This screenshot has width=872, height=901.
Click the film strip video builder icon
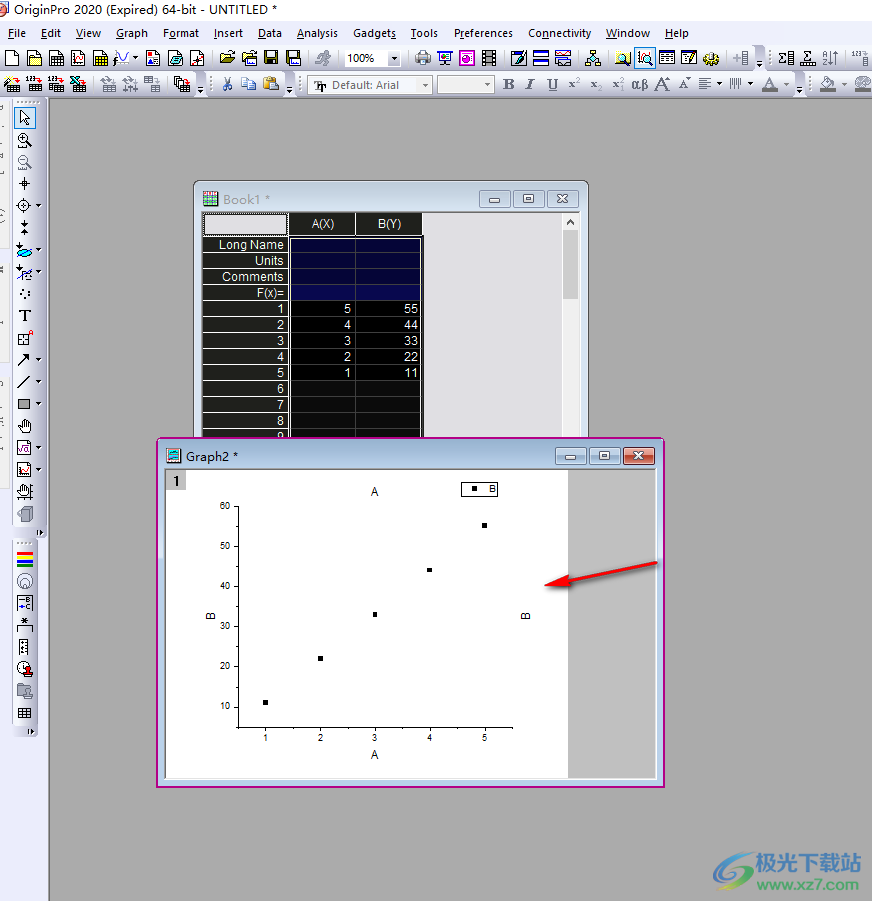click(489, 57)
